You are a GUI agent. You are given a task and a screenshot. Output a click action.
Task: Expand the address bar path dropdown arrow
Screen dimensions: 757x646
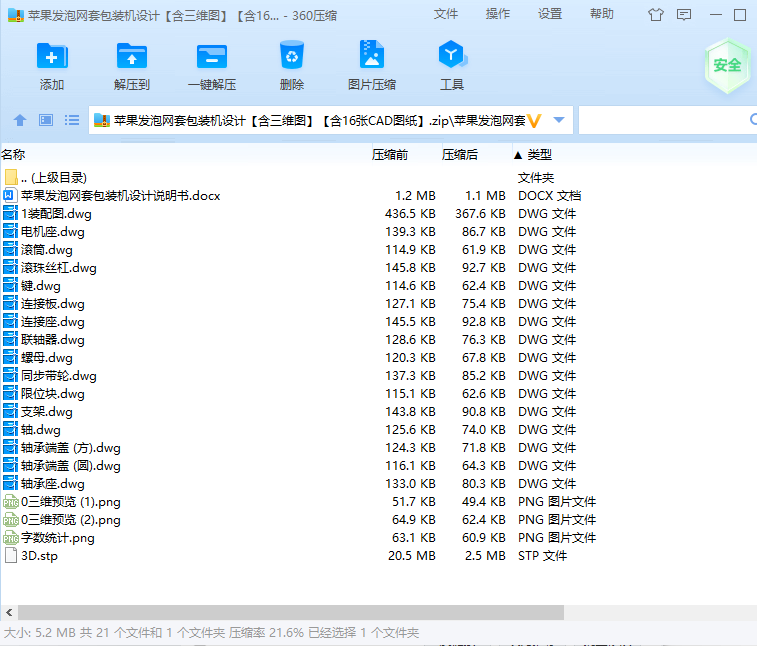(559, 120)
